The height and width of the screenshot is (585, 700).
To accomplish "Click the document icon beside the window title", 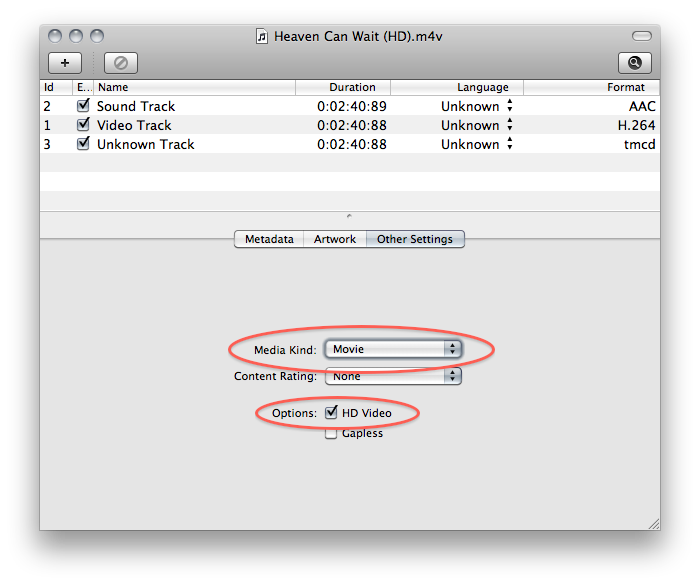I will pos(262,36).
